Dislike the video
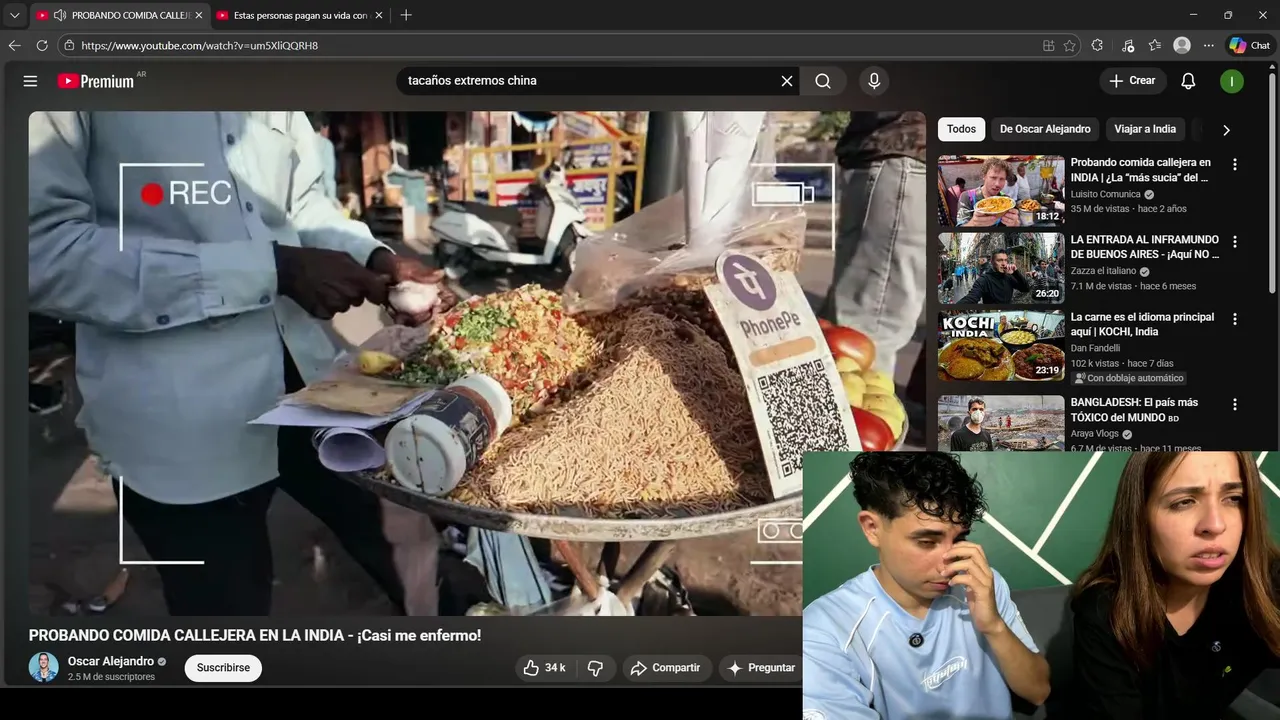 coord(595,668)
